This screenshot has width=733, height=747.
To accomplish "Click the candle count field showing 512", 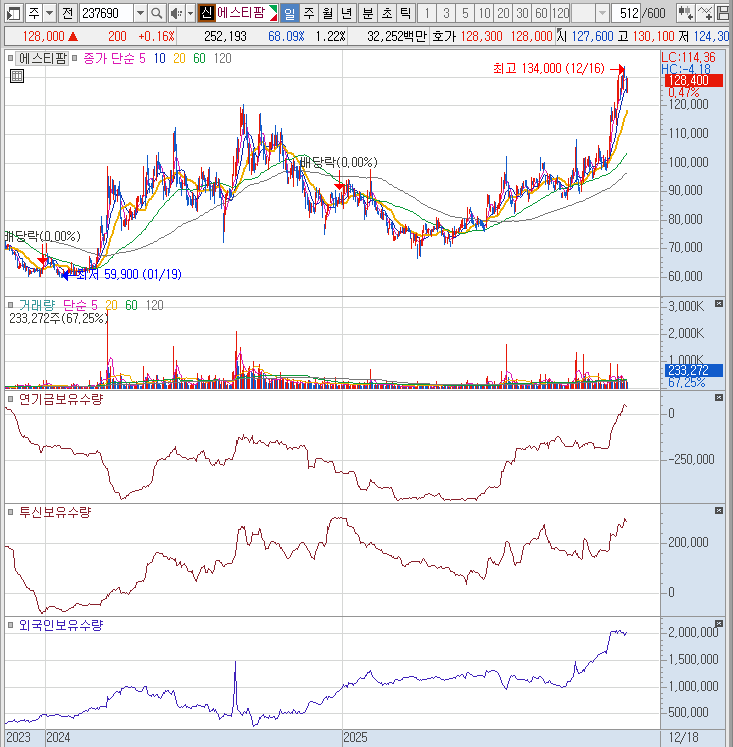I will point(626,13).
